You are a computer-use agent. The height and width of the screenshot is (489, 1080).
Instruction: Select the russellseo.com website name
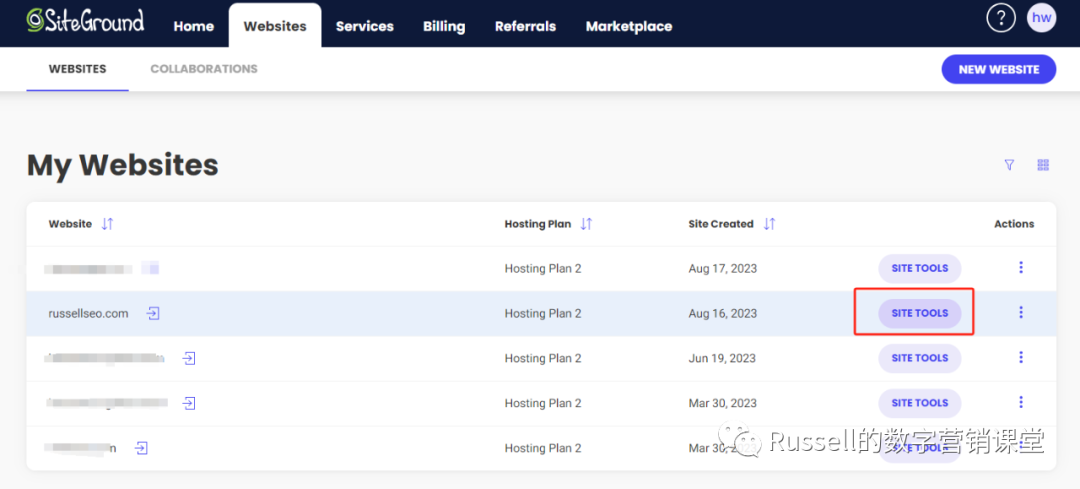pyautogui.click(x=89, y=313)
